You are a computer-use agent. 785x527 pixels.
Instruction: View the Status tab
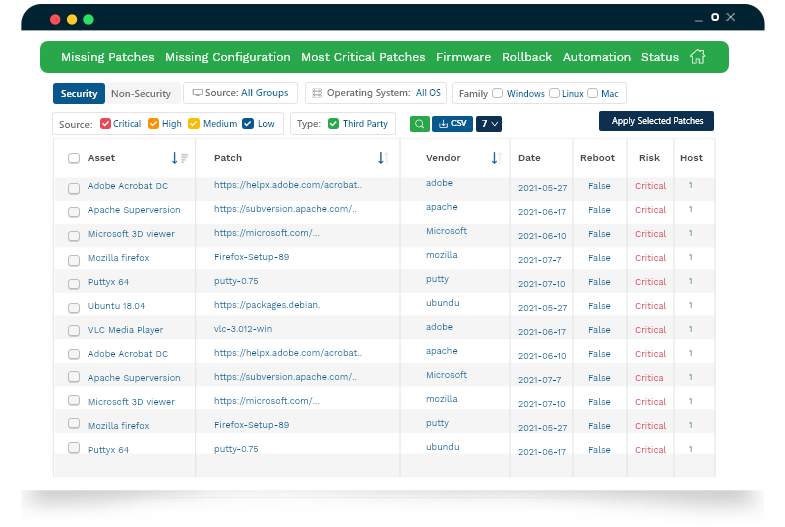point(660,57)
